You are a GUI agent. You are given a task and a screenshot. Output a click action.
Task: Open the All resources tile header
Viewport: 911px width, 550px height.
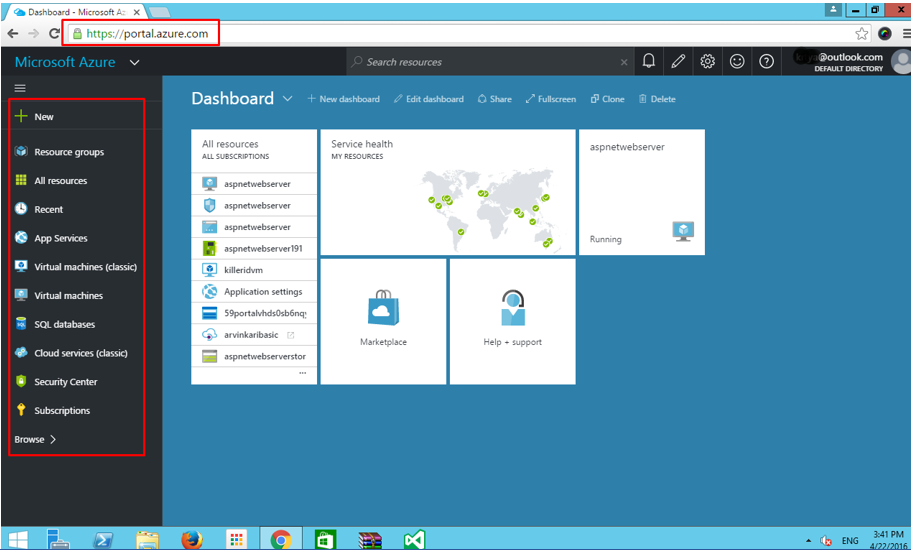point(254,150)
